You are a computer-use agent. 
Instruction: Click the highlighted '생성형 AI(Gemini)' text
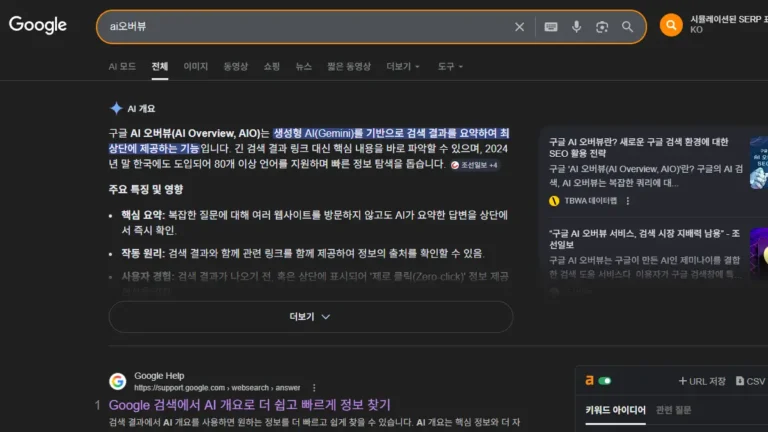point(313,133)
